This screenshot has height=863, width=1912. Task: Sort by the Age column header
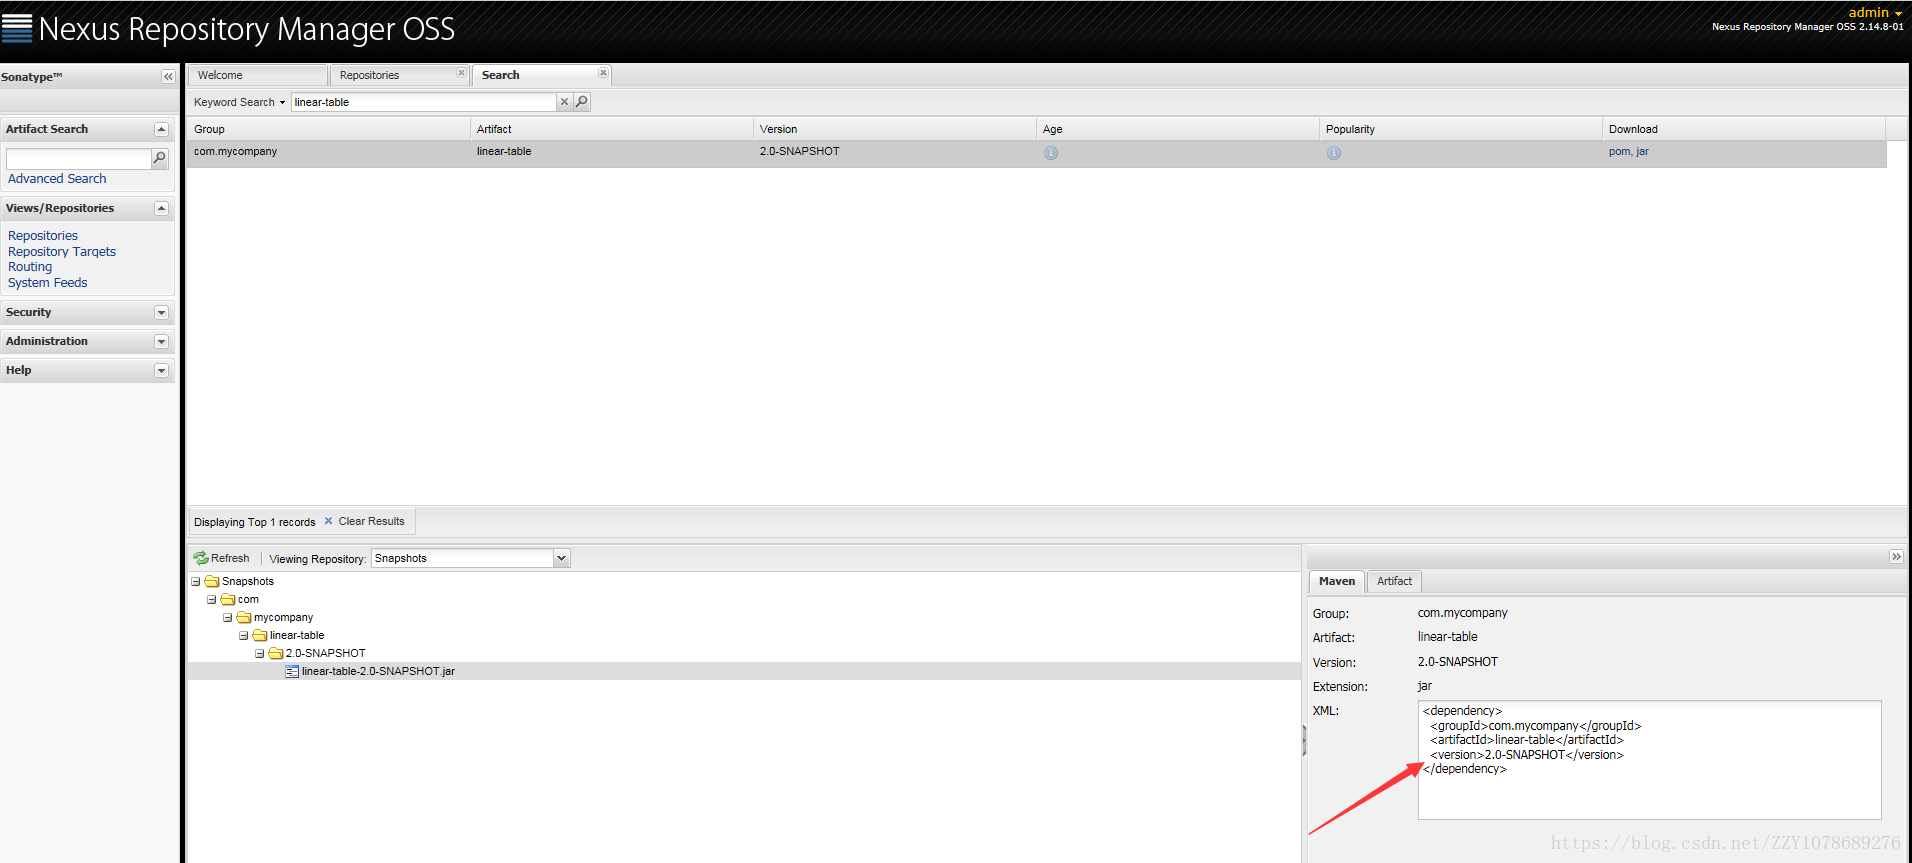[x=1177, y=129]
